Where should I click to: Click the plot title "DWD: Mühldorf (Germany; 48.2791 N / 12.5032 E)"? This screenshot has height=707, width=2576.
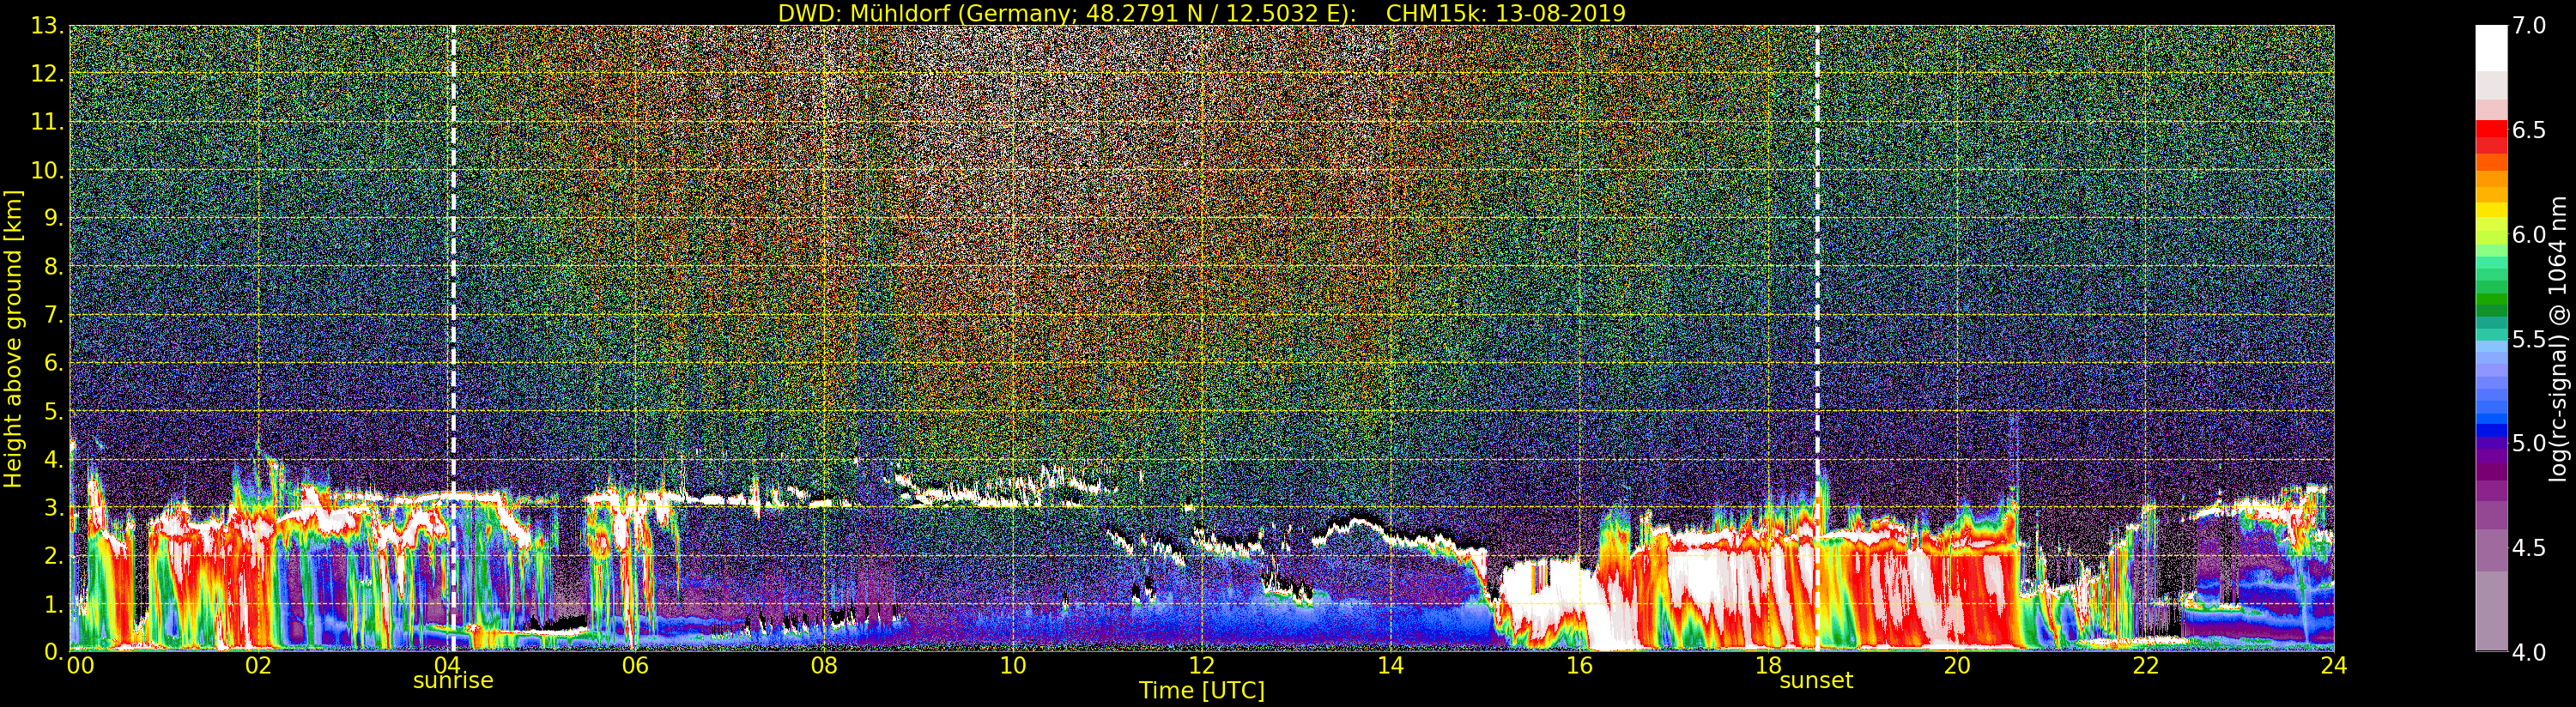click(x=1067, y=13)
